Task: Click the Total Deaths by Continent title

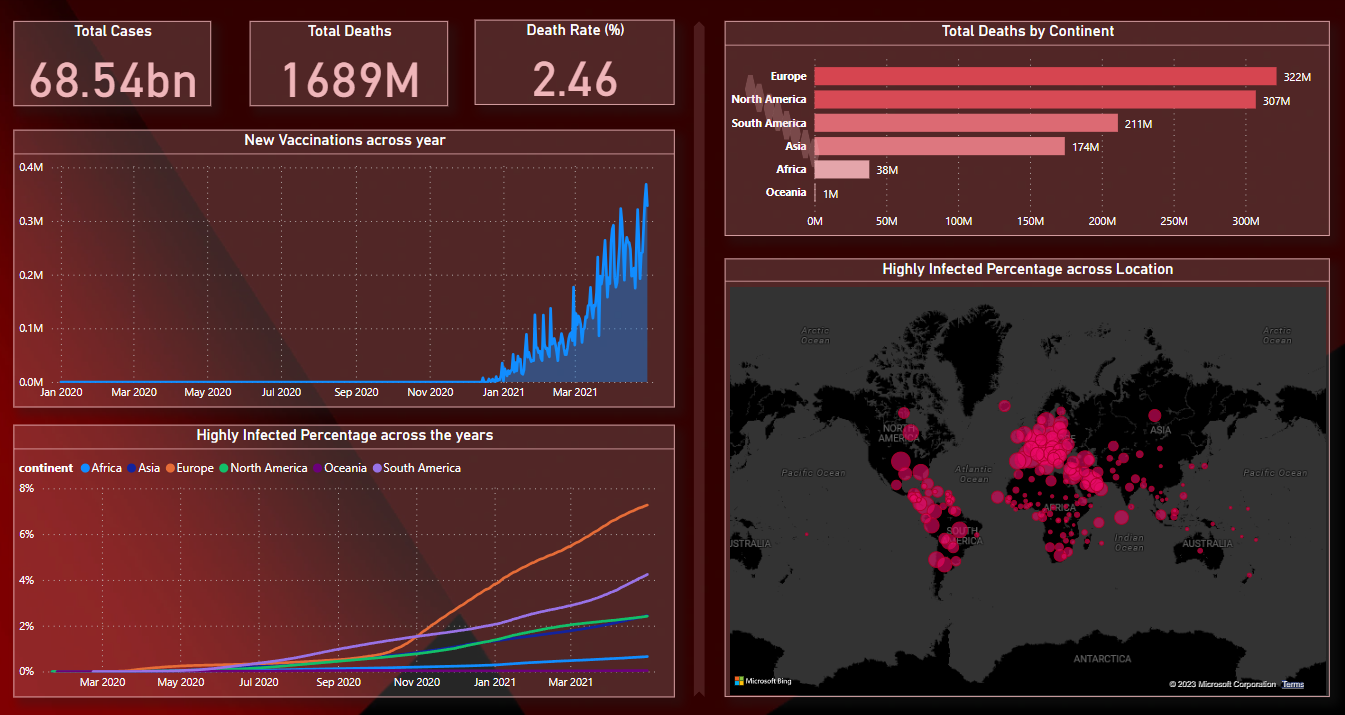Action: point(1027,31)
